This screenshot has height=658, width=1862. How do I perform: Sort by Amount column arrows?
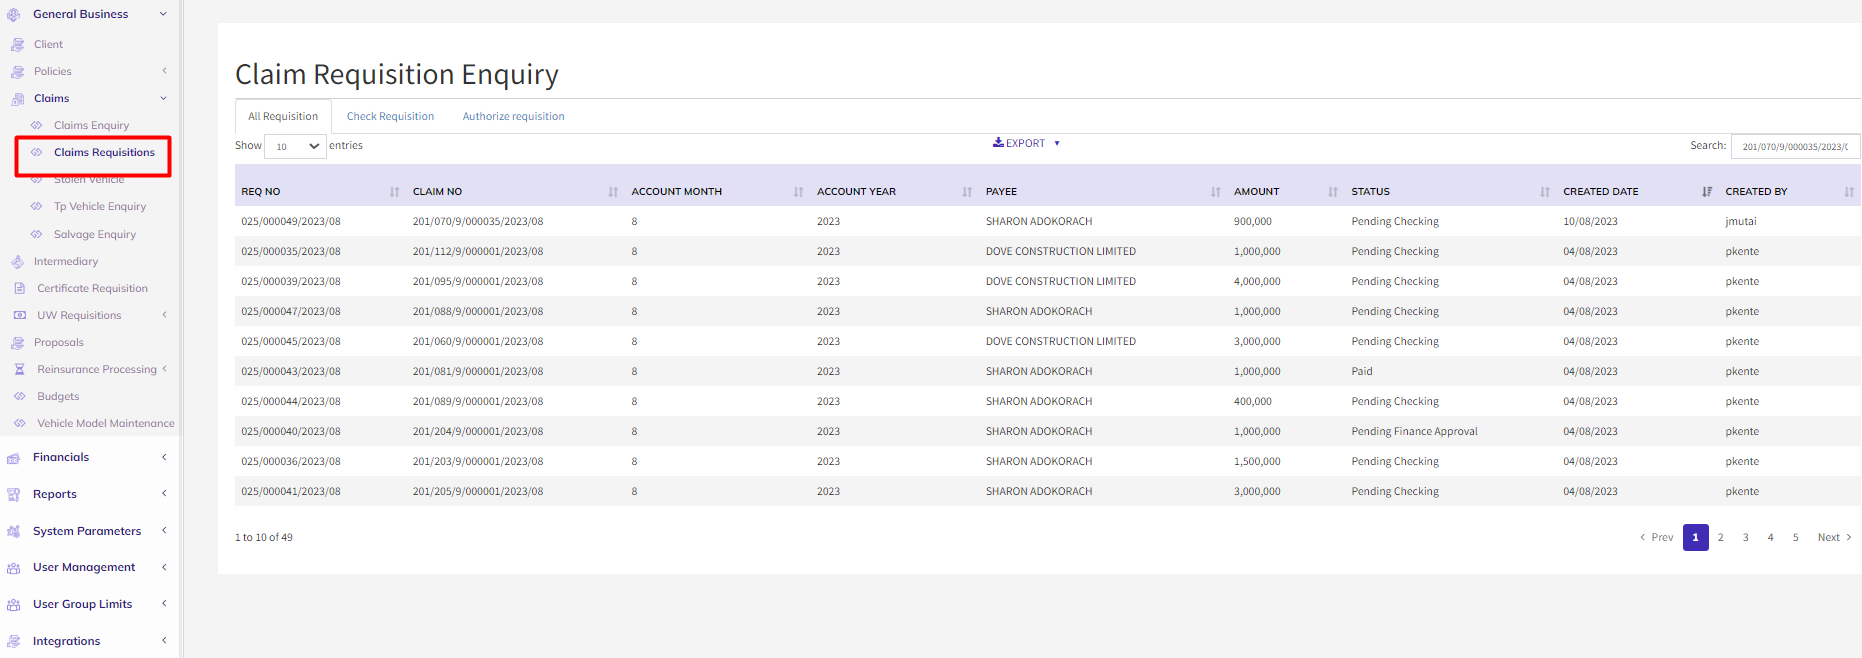point(1332,191)
